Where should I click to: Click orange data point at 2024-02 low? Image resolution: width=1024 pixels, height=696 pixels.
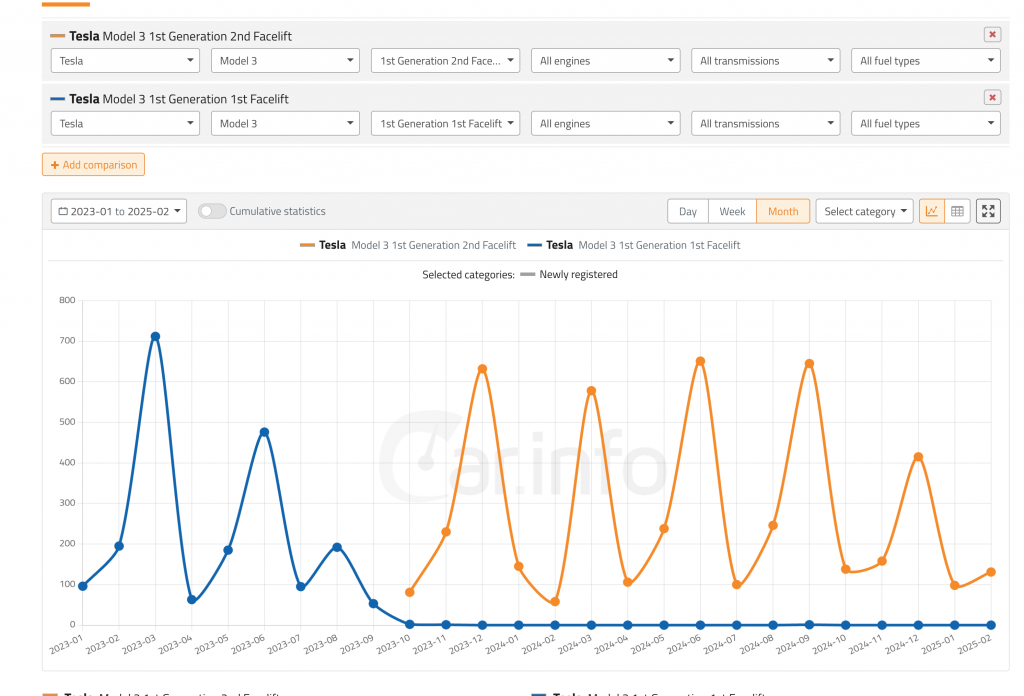point(555,602)
